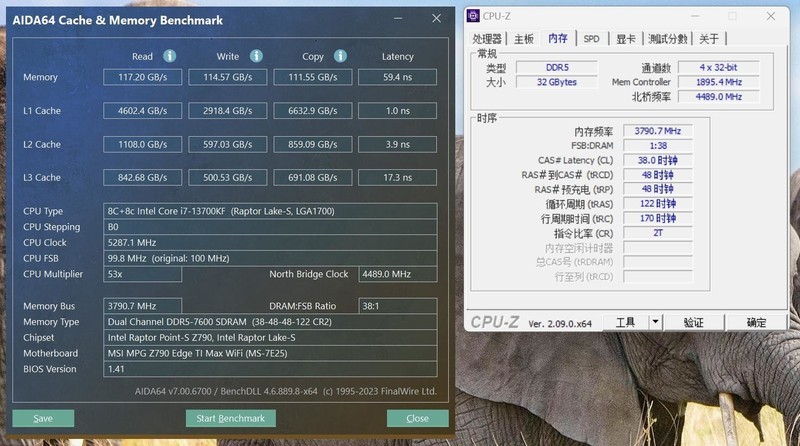Screen dimensions: 800x446
Task: Click the Memory Bus field 3790.7 MHz
Action: click(142, 306)
